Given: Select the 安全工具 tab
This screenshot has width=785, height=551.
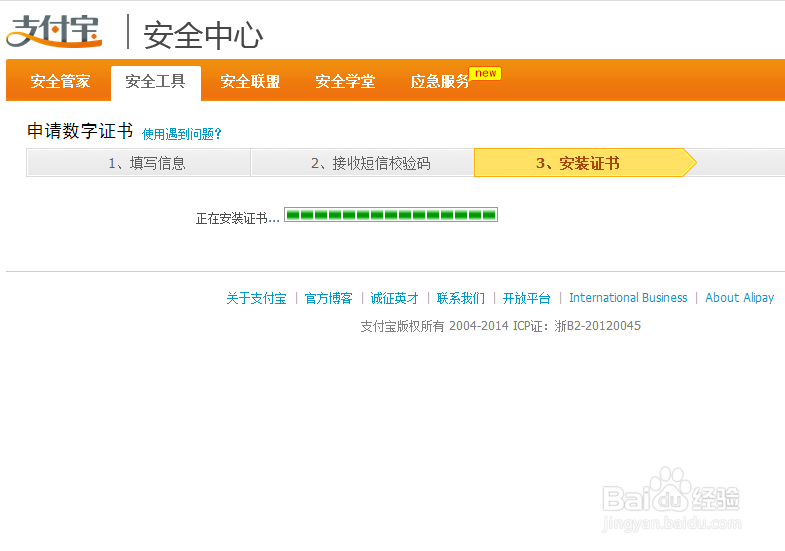Looking at the screenshot, I should pyautogui.click(x=155, y=81).
